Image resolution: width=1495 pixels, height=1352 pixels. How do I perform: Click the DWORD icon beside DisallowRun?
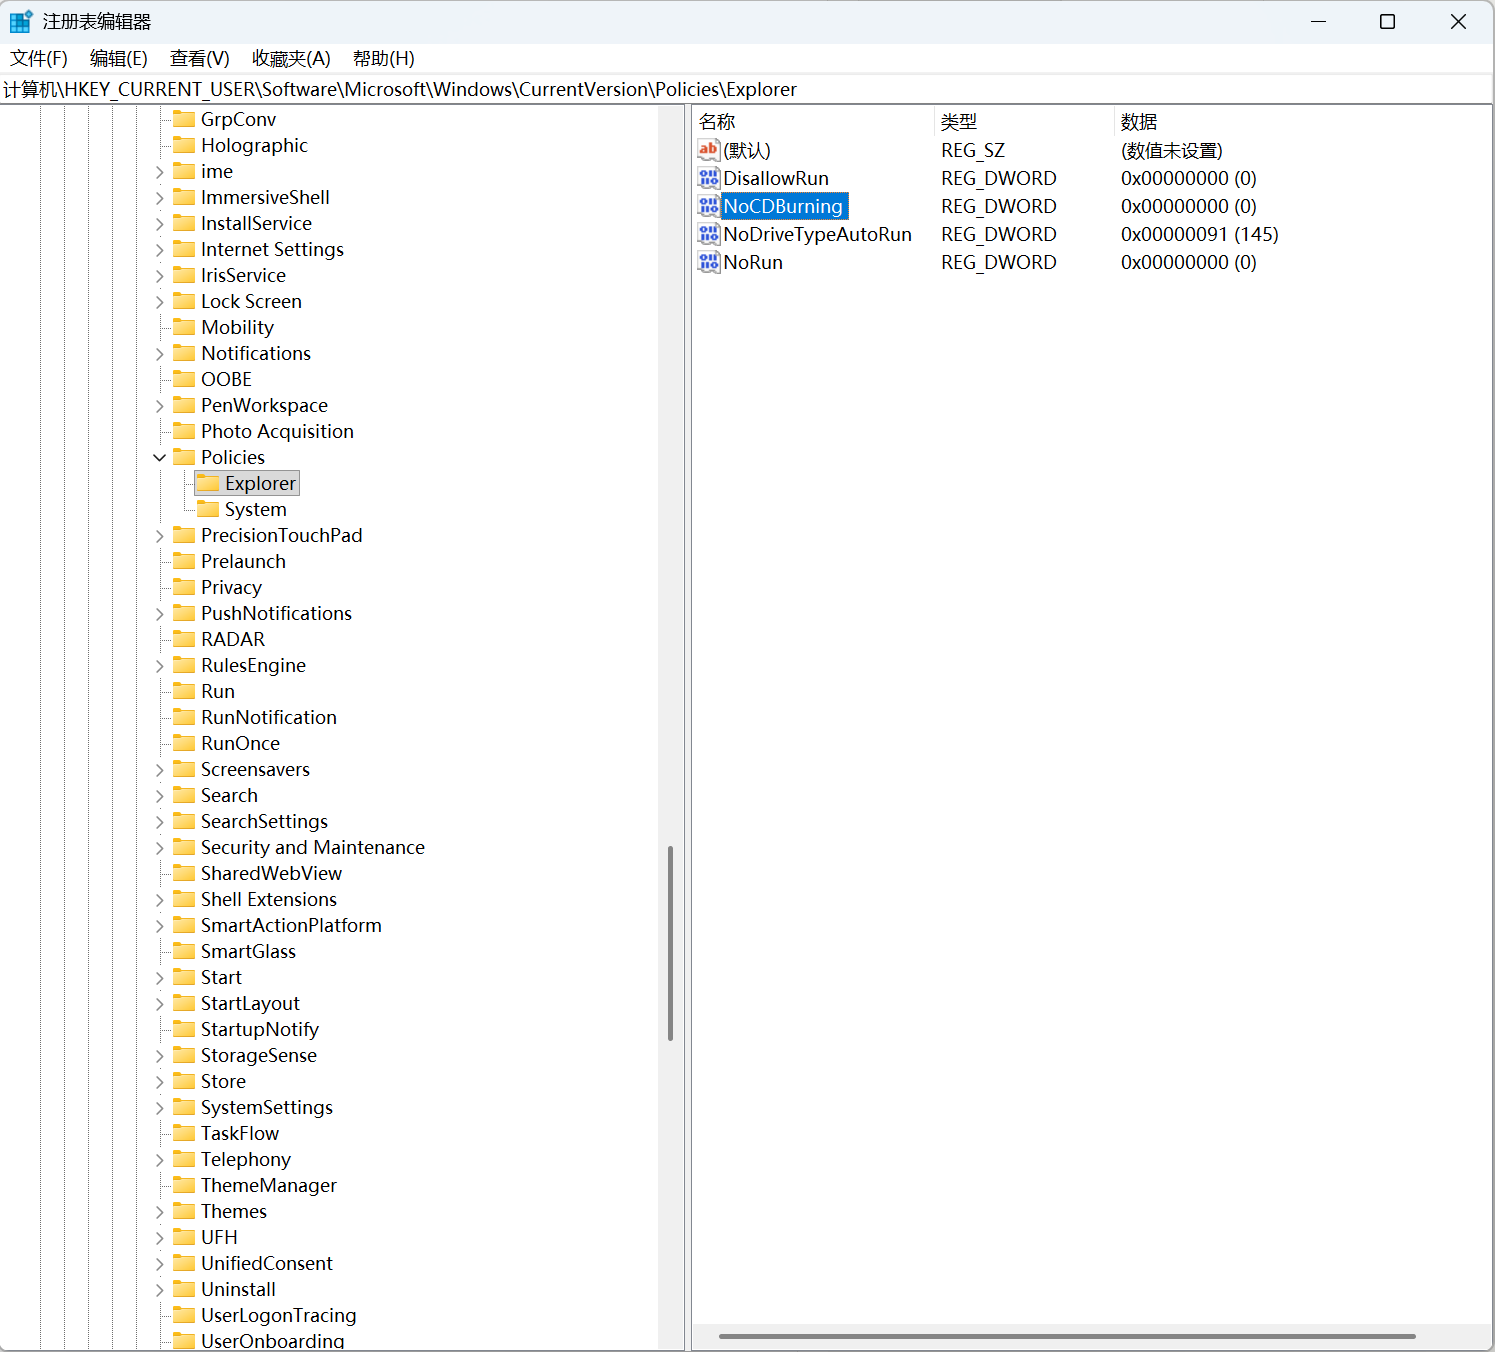709,178
